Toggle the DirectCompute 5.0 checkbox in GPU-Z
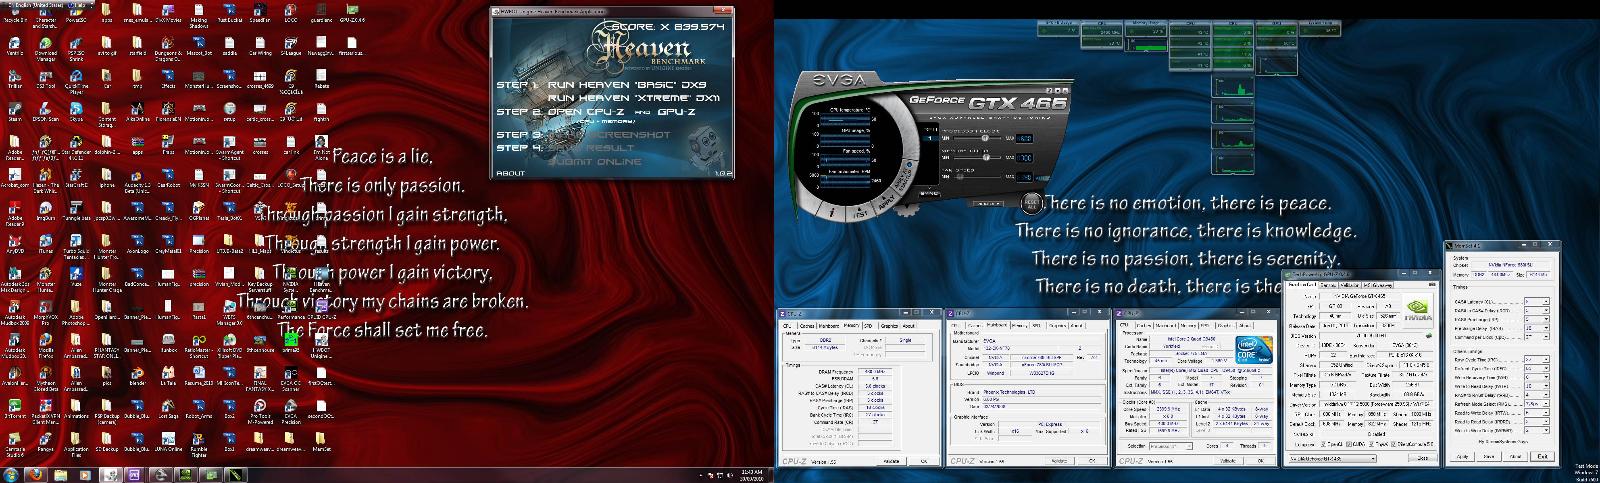 point(1393,444)
